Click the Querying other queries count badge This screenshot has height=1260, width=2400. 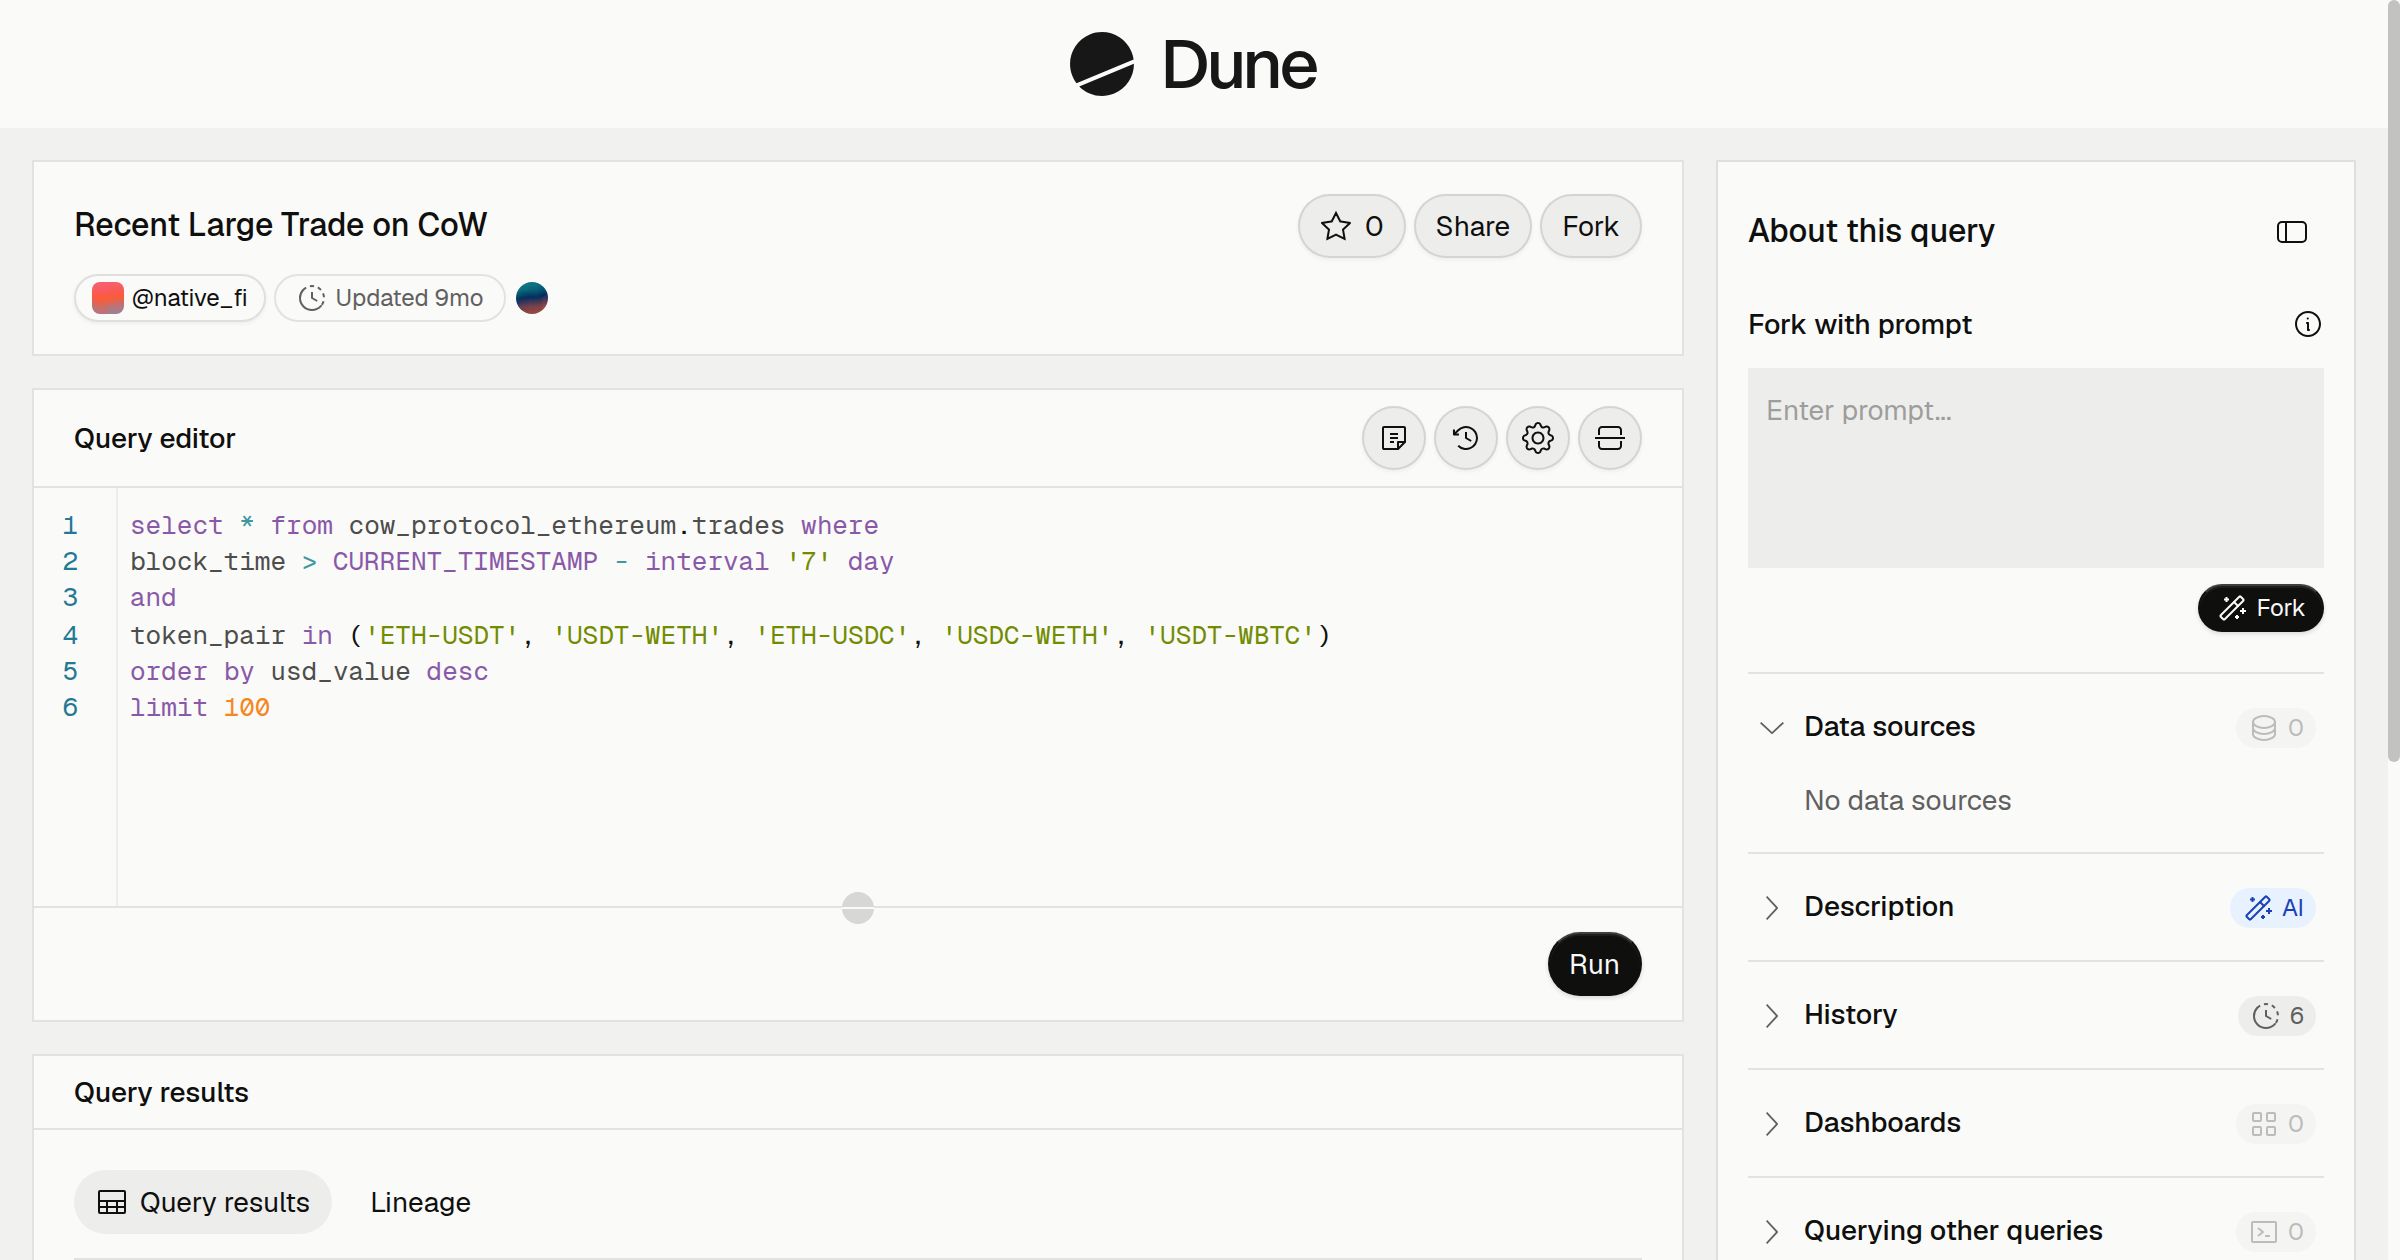coord(2276,1231)
